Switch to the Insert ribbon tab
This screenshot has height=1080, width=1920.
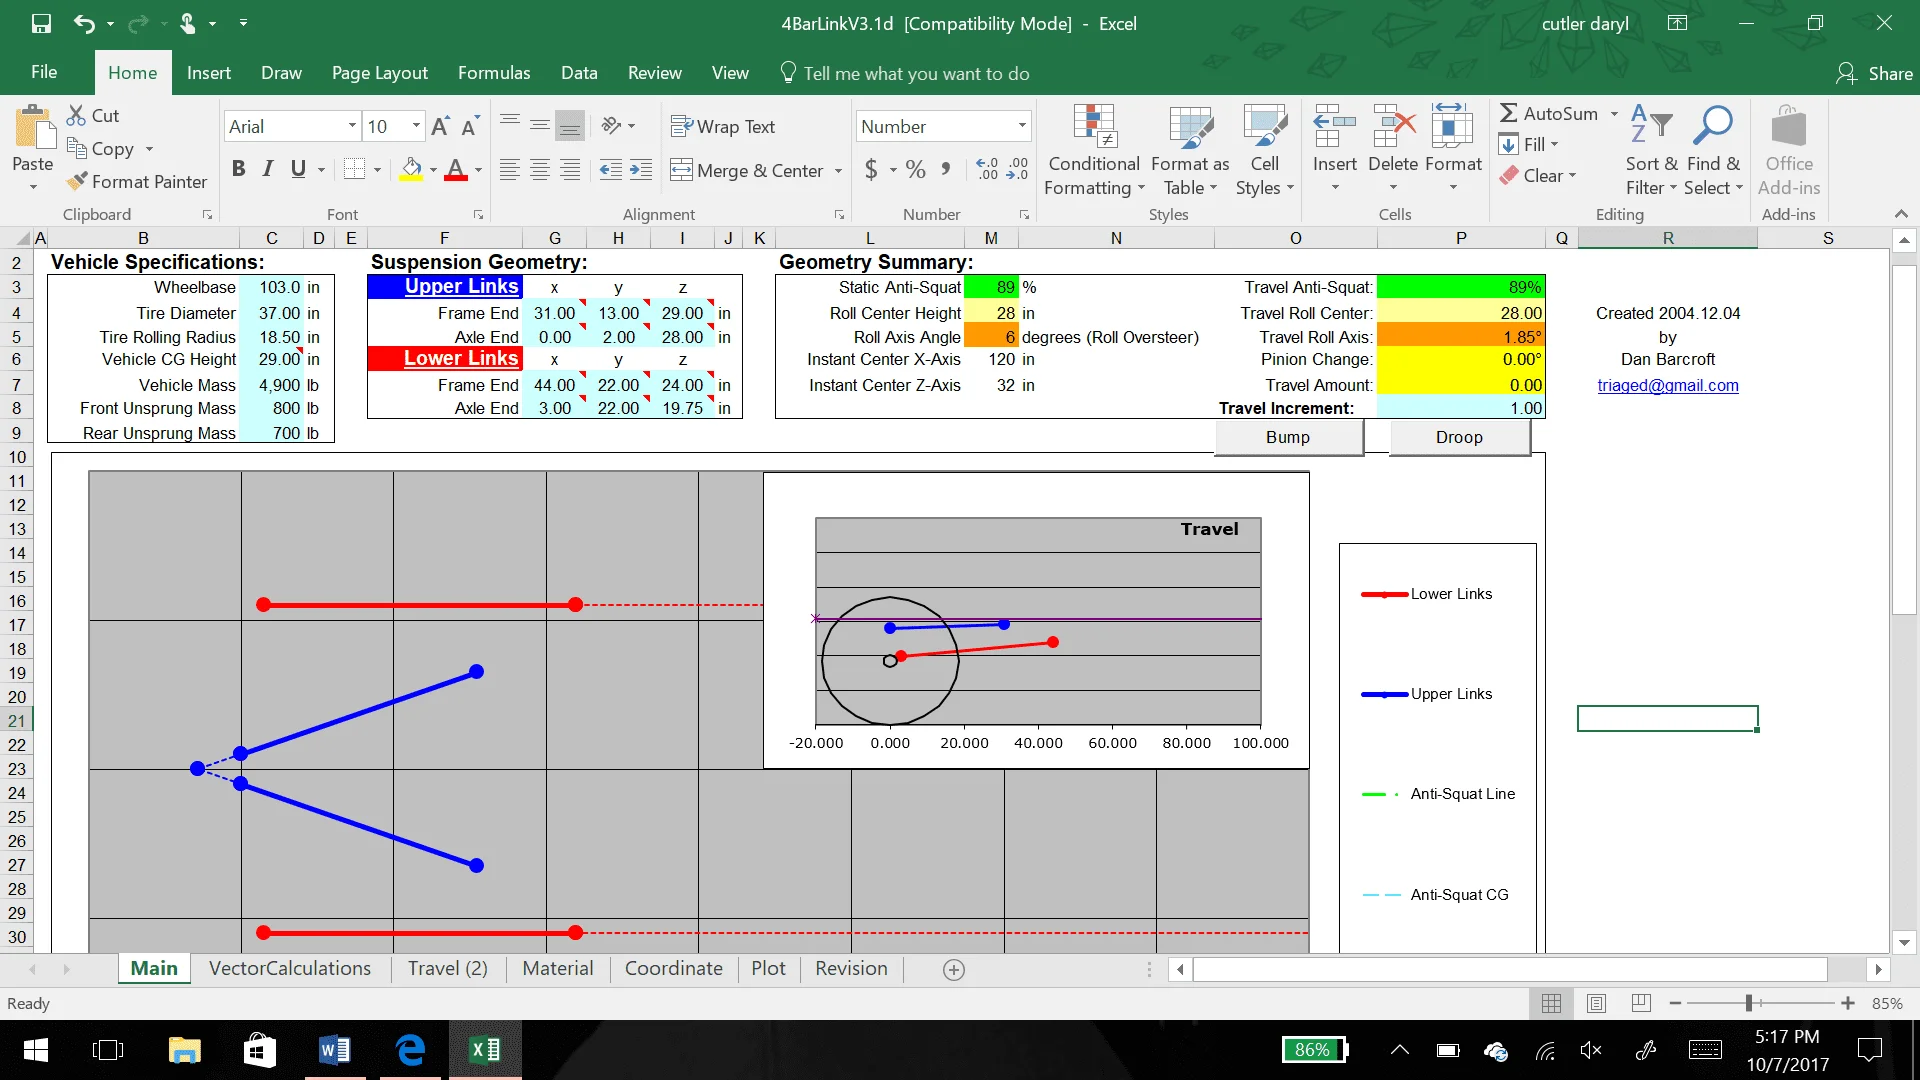click(208, 73)
